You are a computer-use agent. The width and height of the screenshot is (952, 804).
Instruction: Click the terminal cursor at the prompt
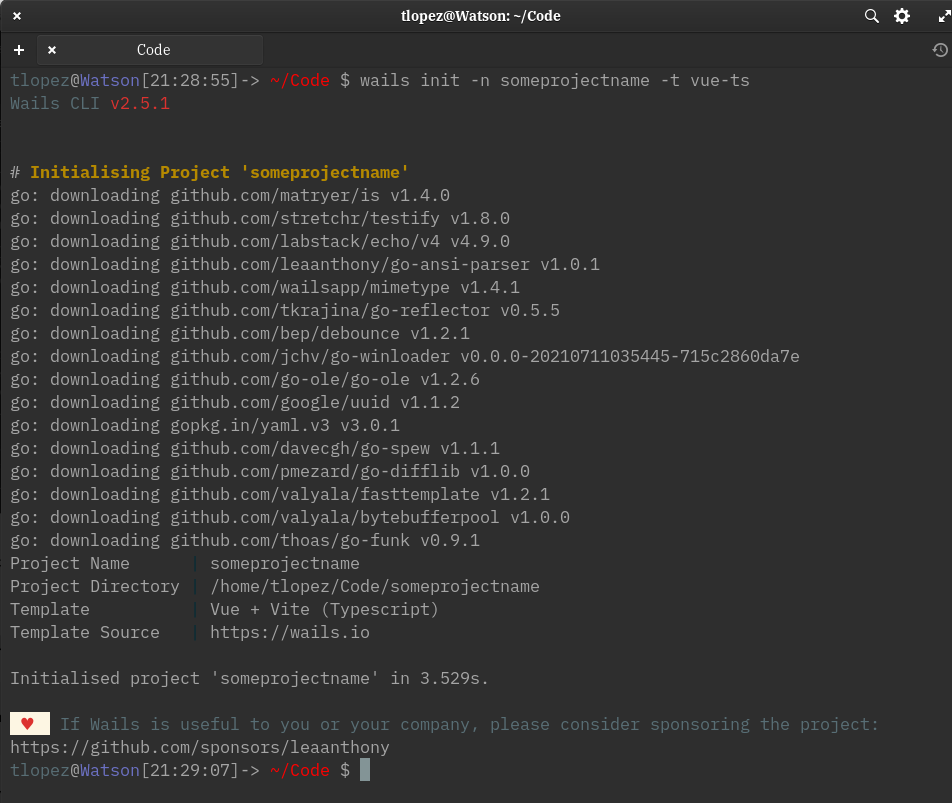[365, 770]
